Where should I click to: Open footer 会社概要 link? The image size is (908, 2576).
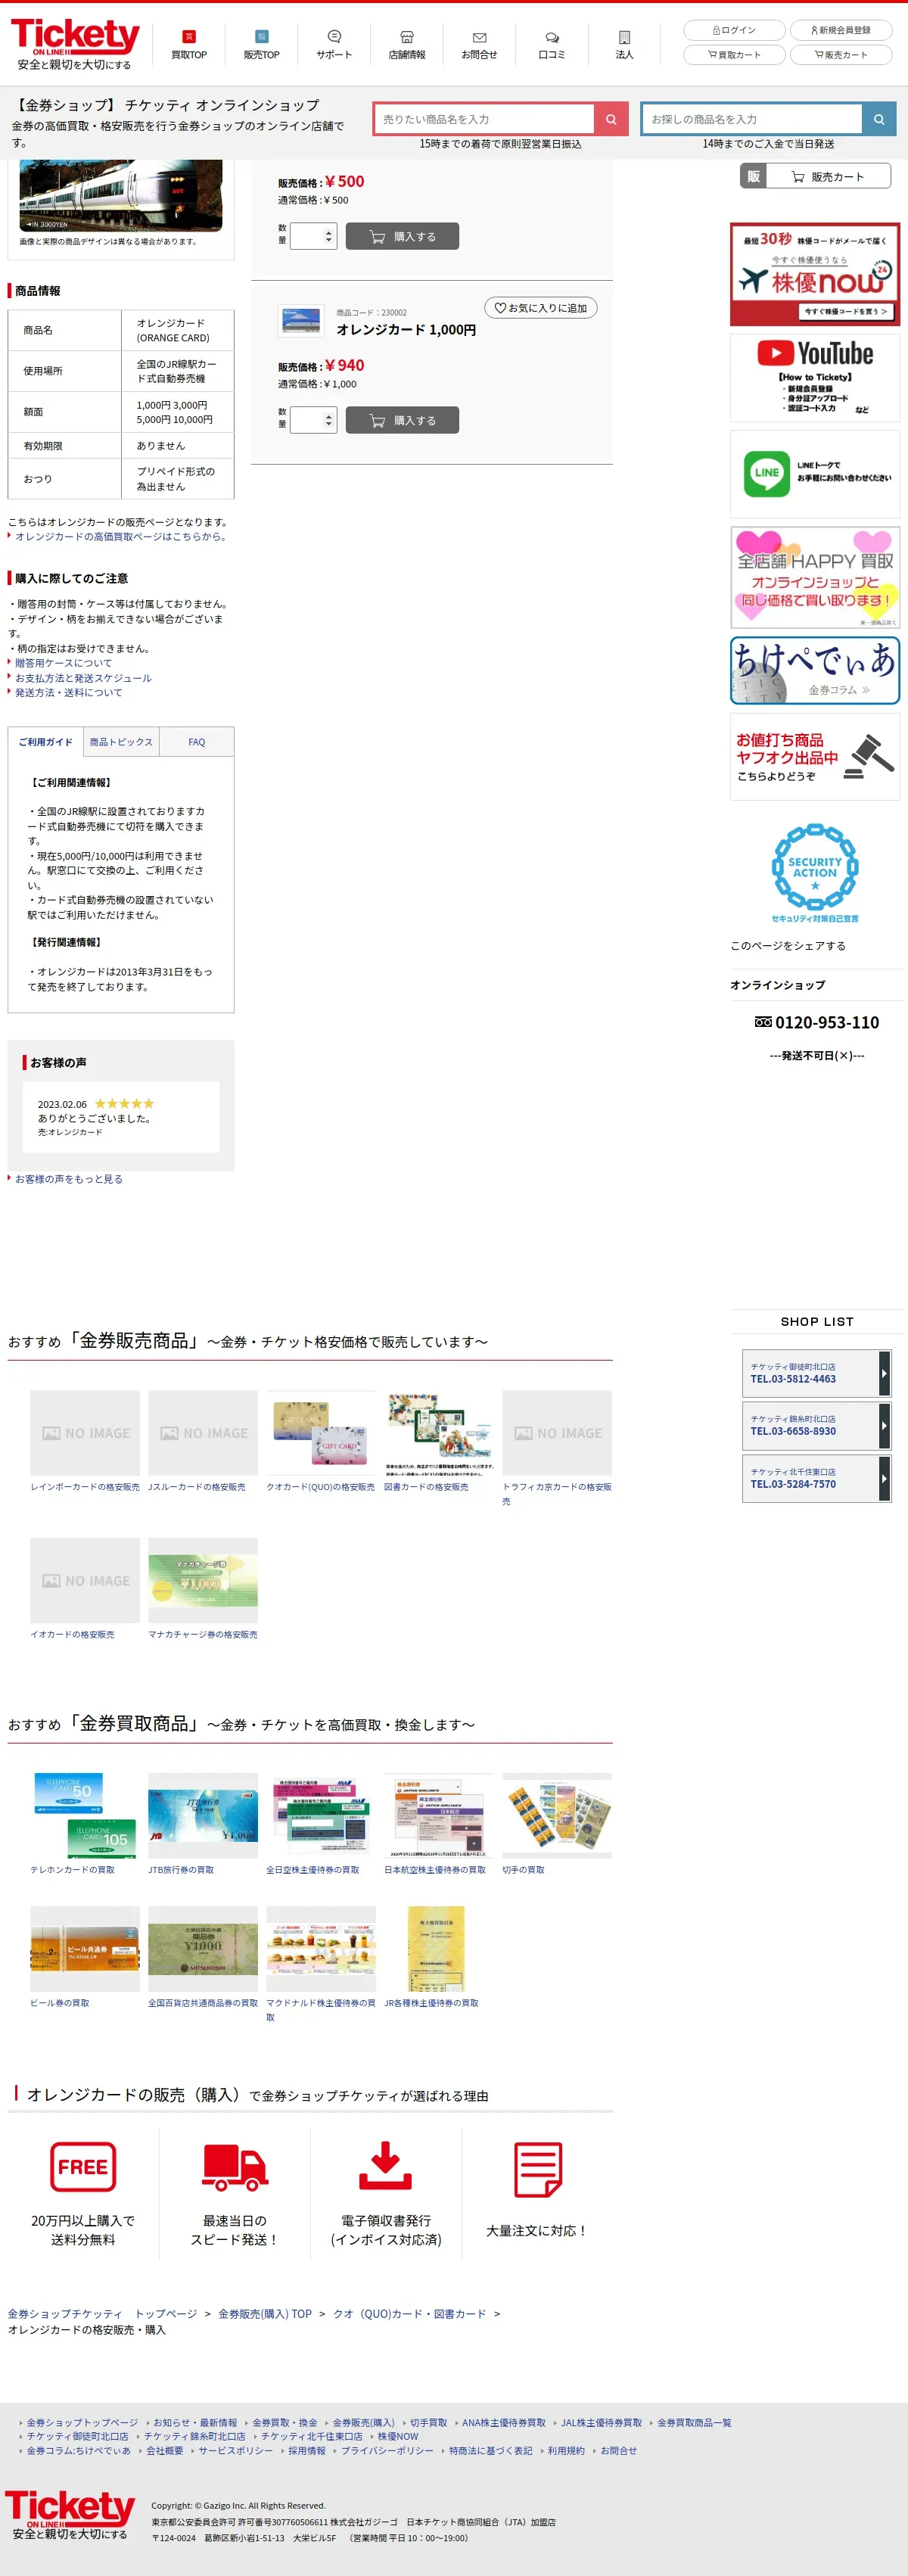point(164,2451)
